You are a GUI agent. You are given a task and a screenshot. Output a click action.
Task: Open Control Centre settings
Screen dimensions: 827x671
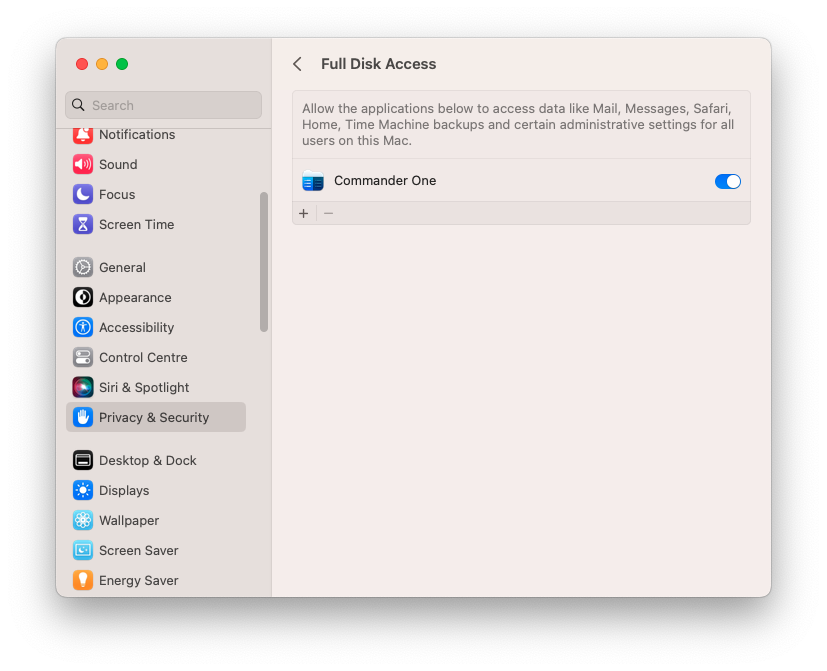pyautogui.click(x=83, y=357)
